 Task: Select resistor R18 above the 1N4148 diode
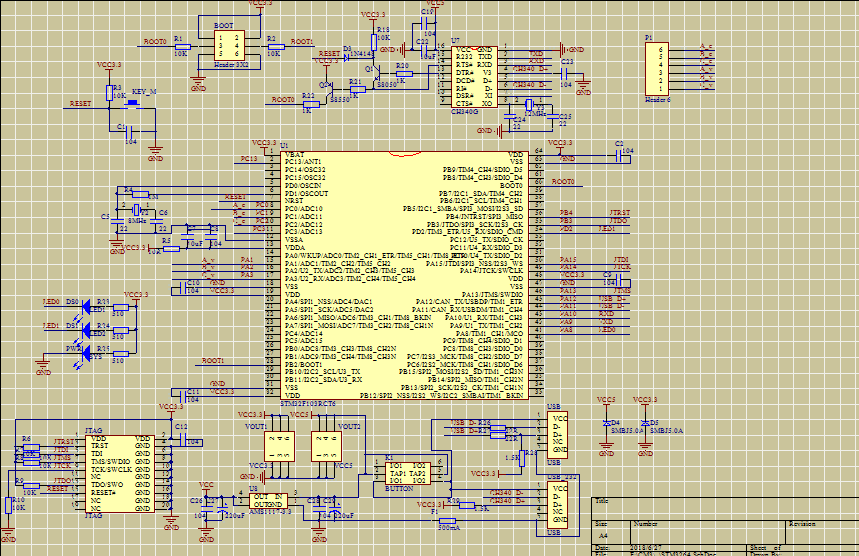tap(374, 42)
